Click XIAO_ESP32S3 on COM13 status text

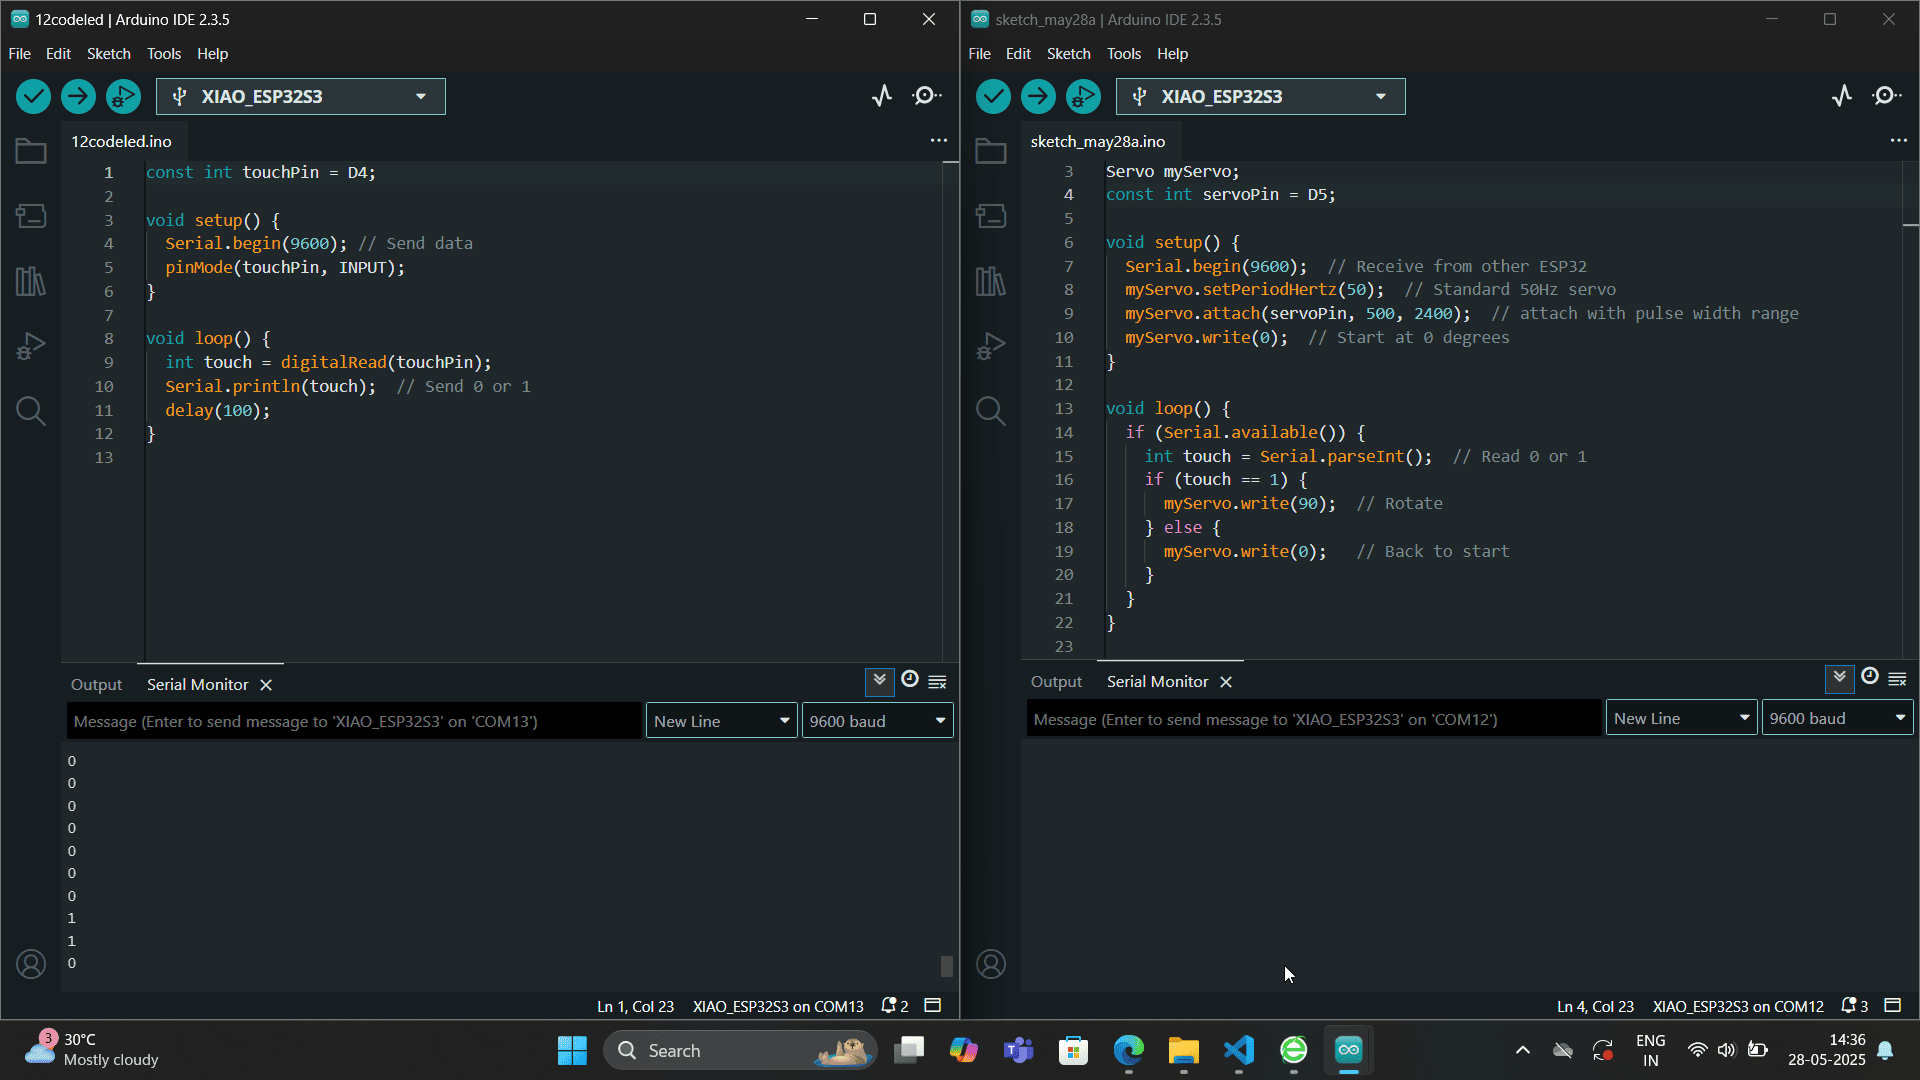778,1007
